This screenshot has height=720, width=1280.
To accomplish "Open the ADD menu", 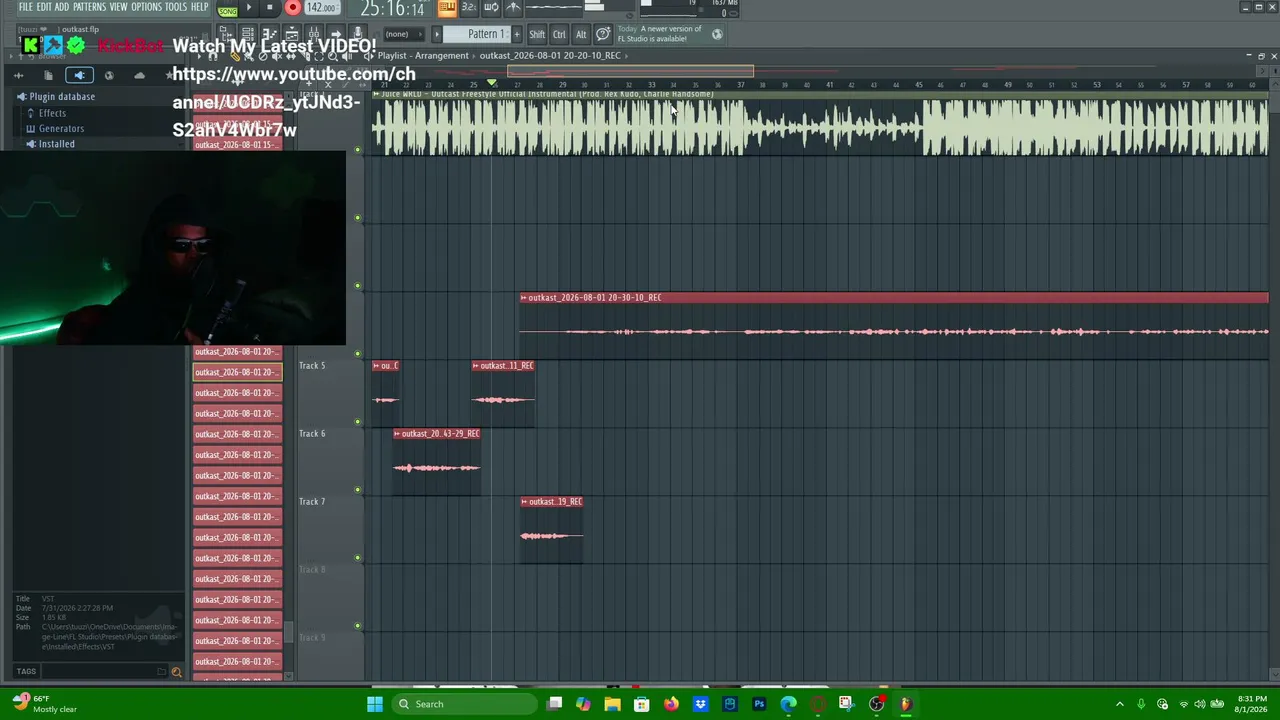I will [x=62, y=7].
